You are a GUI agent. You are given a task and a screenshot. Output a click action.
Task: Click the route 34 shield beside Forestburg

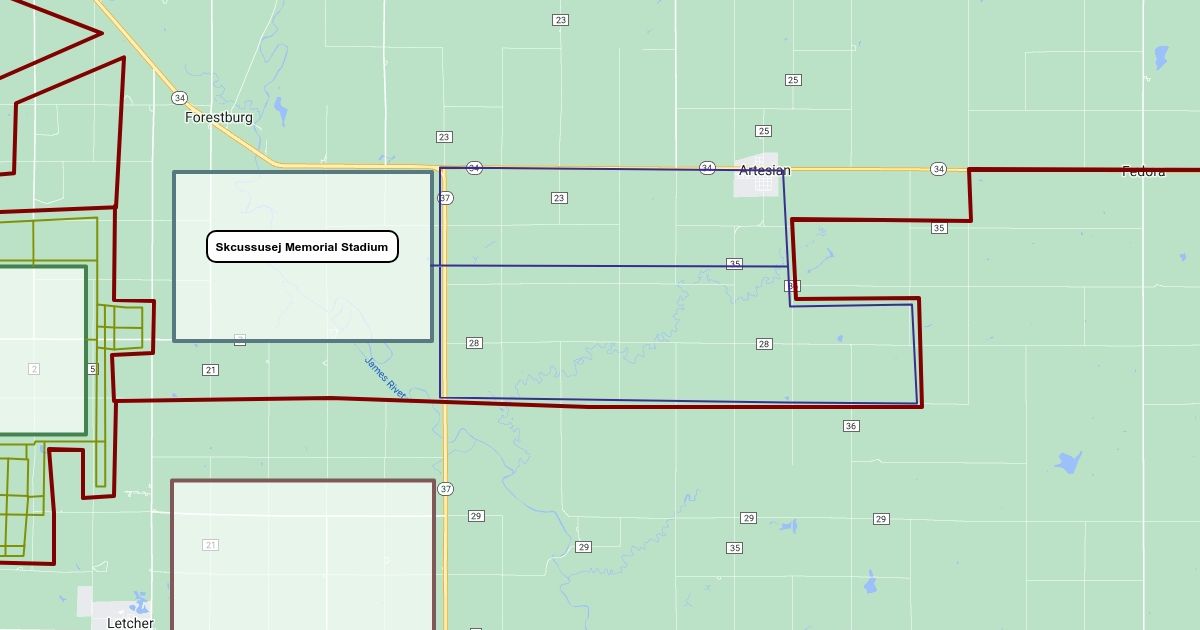179,98
